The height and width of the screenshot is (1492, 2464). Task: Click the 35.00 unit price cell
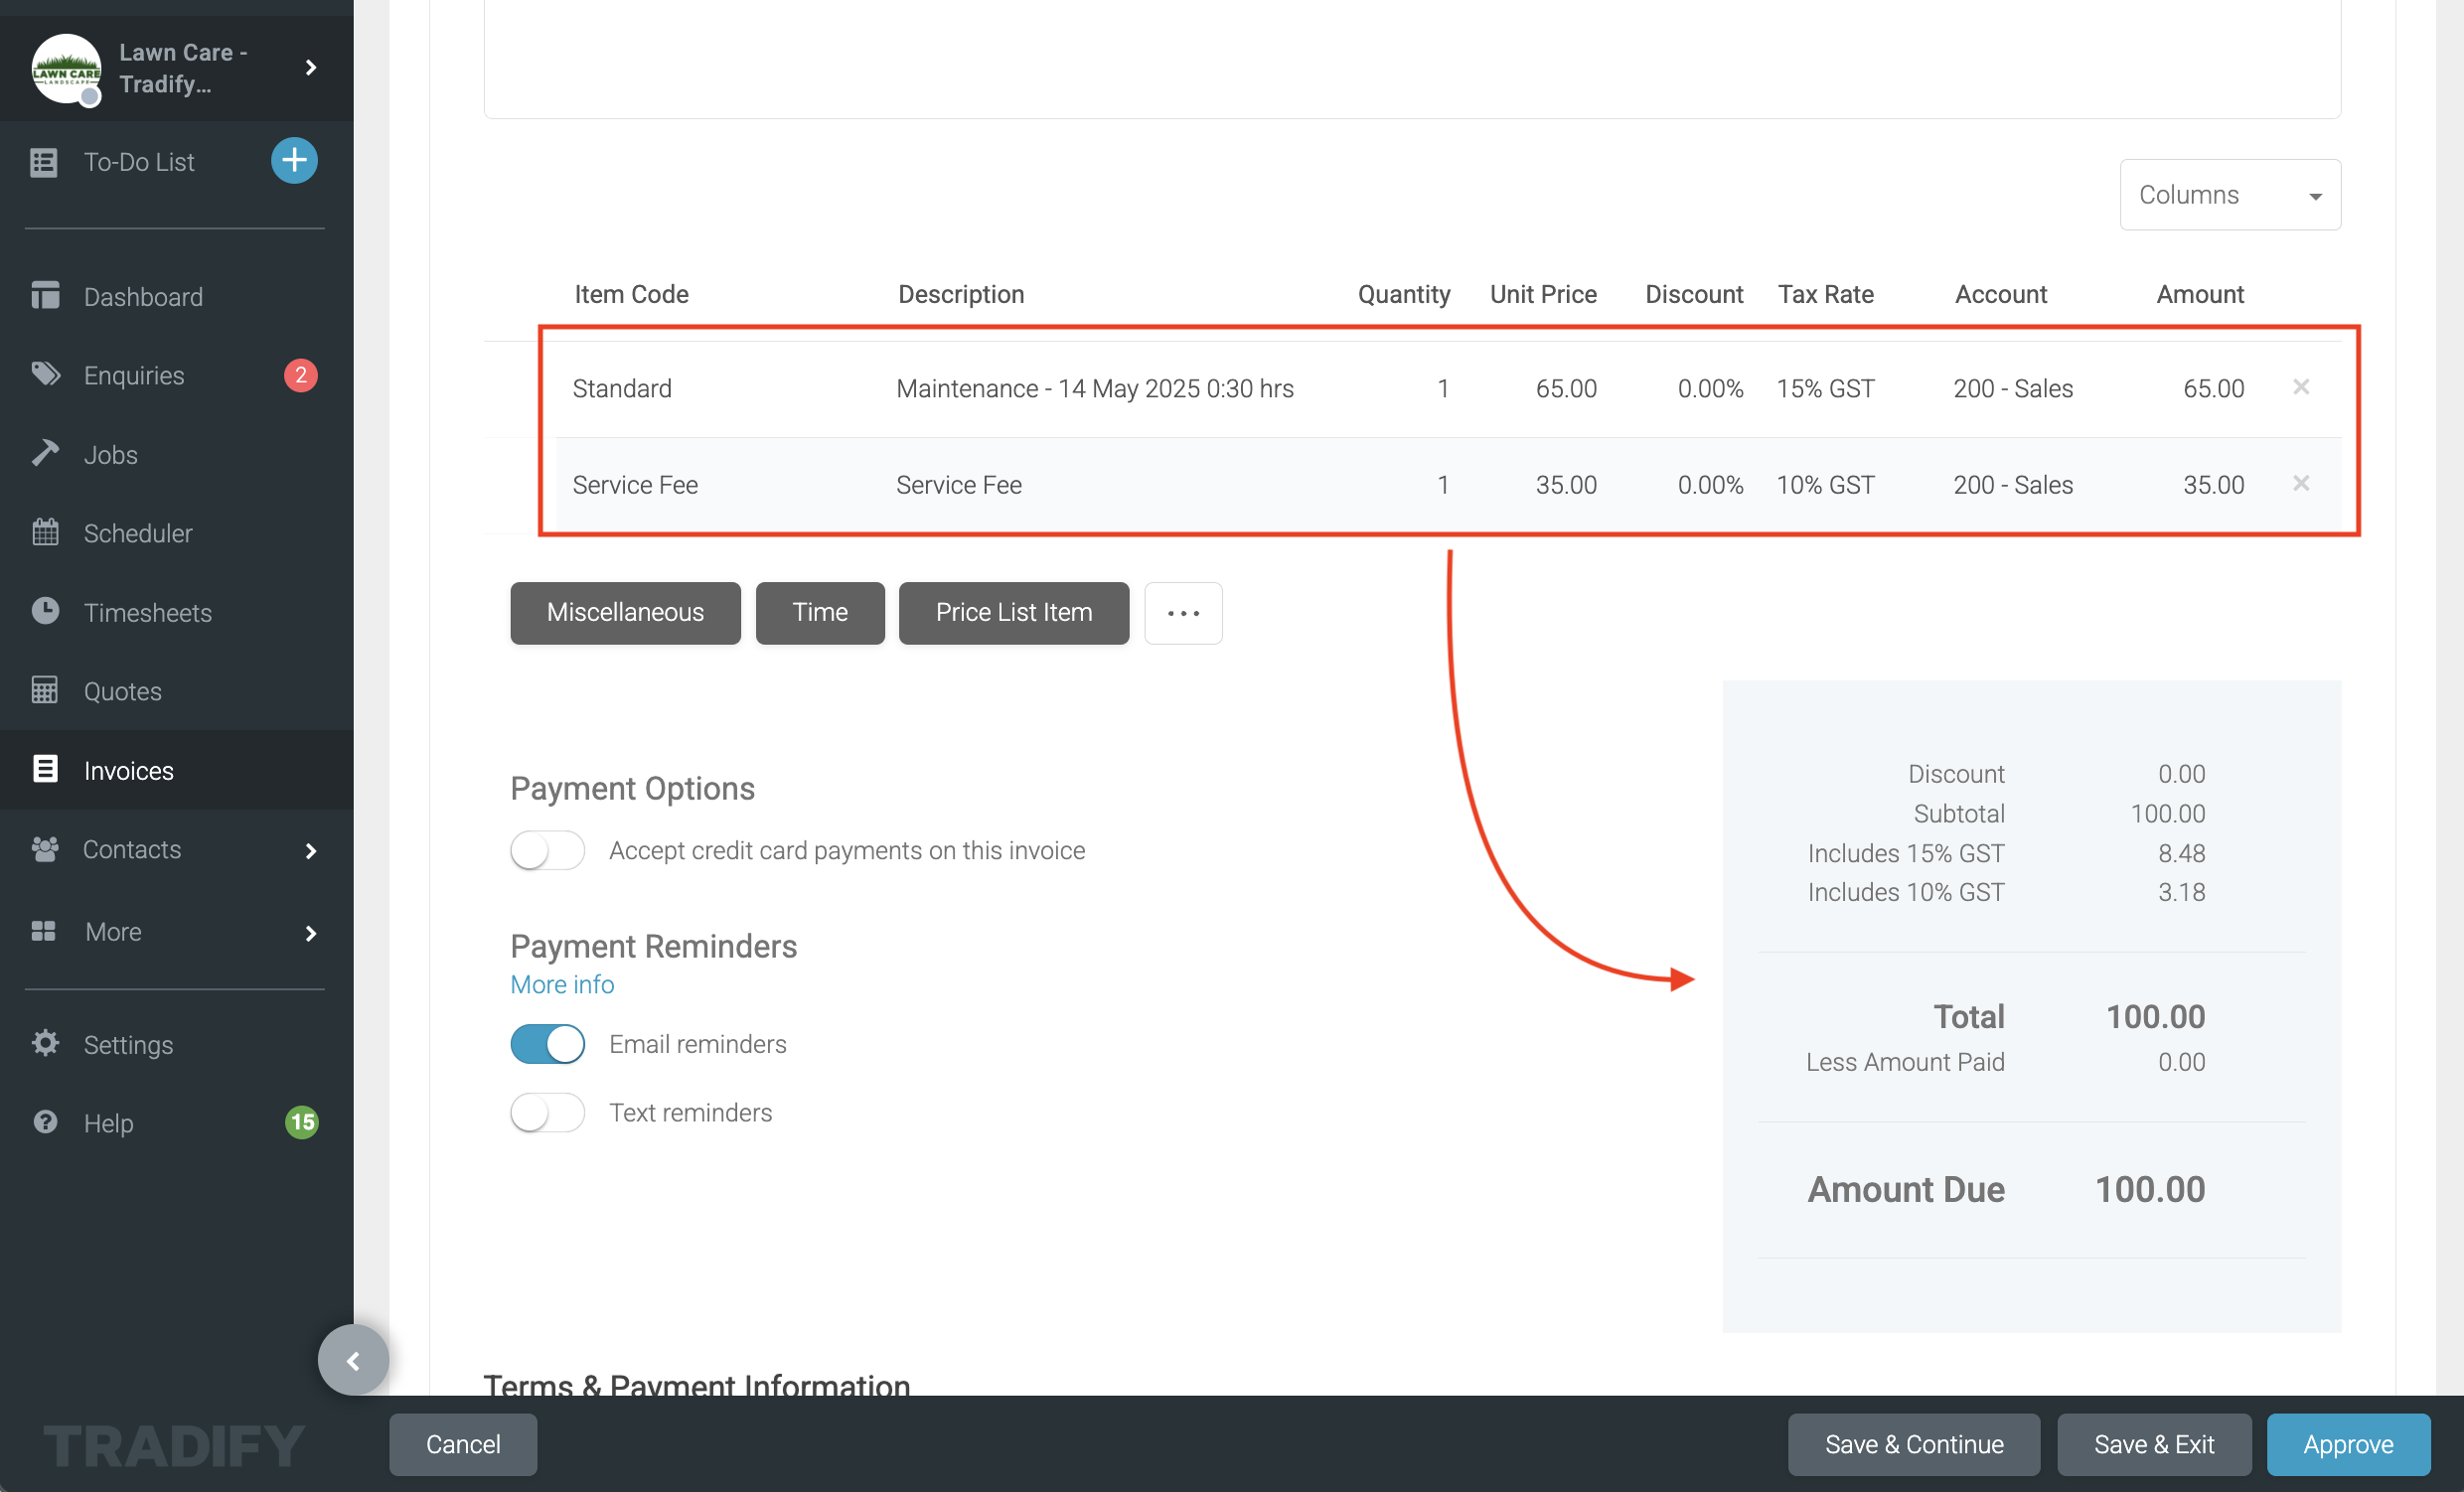pos(1566,485)
